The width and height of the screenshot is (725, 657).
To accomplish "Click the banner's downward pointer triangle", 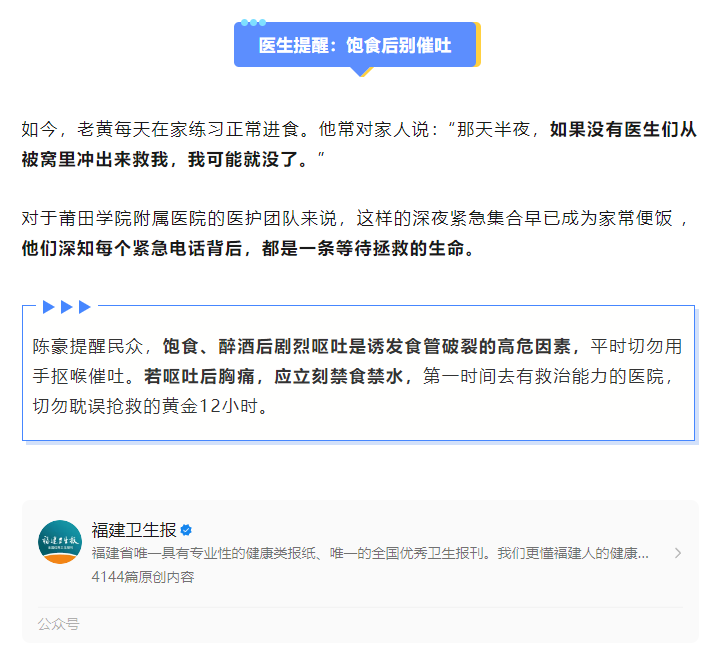I will (359, 72).
